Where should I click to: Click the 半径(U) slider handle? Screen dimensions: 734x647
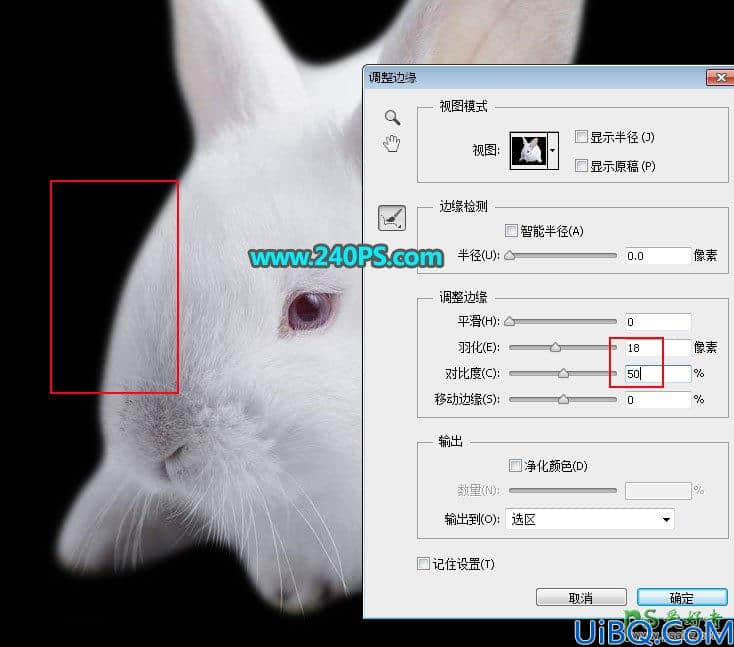[x=510, y=256]
